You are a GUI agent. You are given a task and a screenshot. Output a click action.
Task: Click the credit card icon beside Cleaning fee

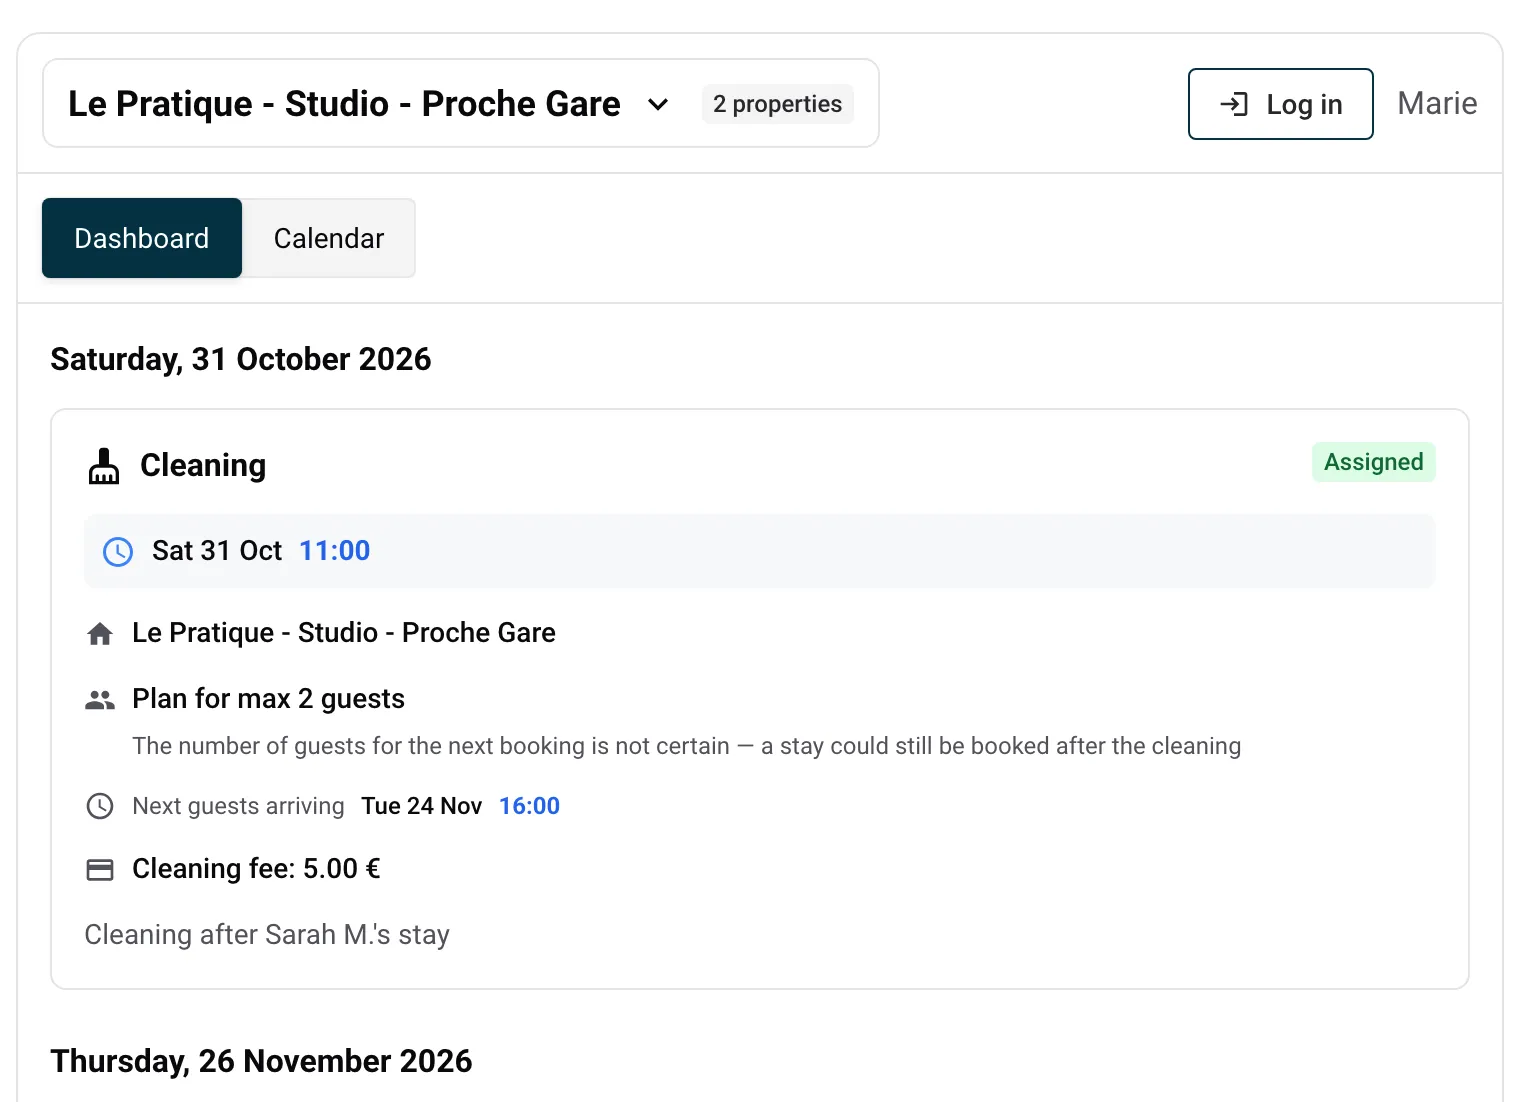tap(100, 869)
